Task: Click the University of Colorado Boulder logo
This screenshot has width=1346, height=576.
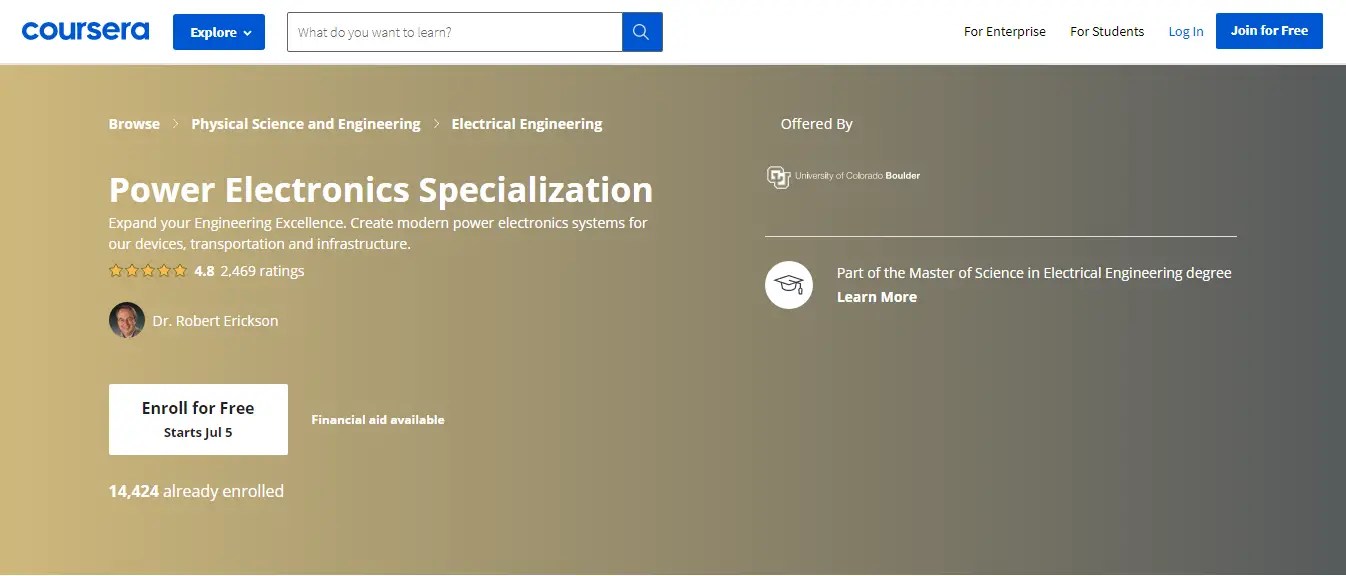Action: 843,176
